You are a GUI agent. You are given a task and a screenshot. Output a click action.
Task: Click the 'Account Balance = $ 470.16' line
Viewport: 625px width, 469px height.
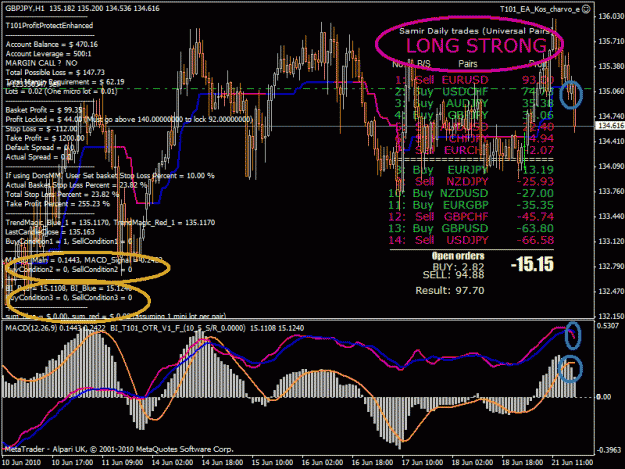(52, 44)
